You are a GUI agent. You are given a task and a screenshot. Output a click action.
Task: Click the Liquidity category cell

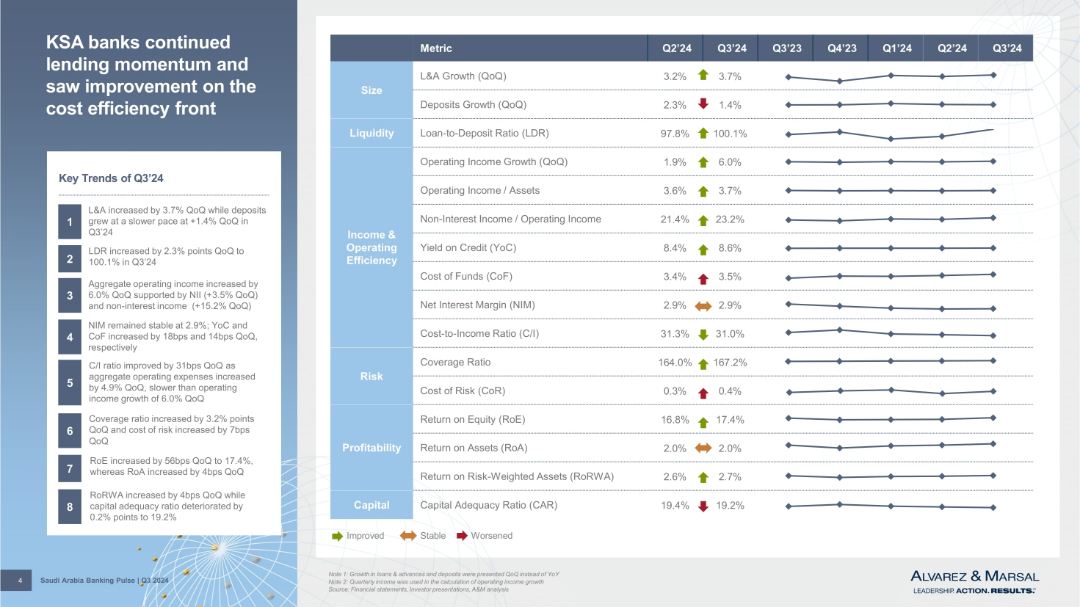tap(371, 133)
